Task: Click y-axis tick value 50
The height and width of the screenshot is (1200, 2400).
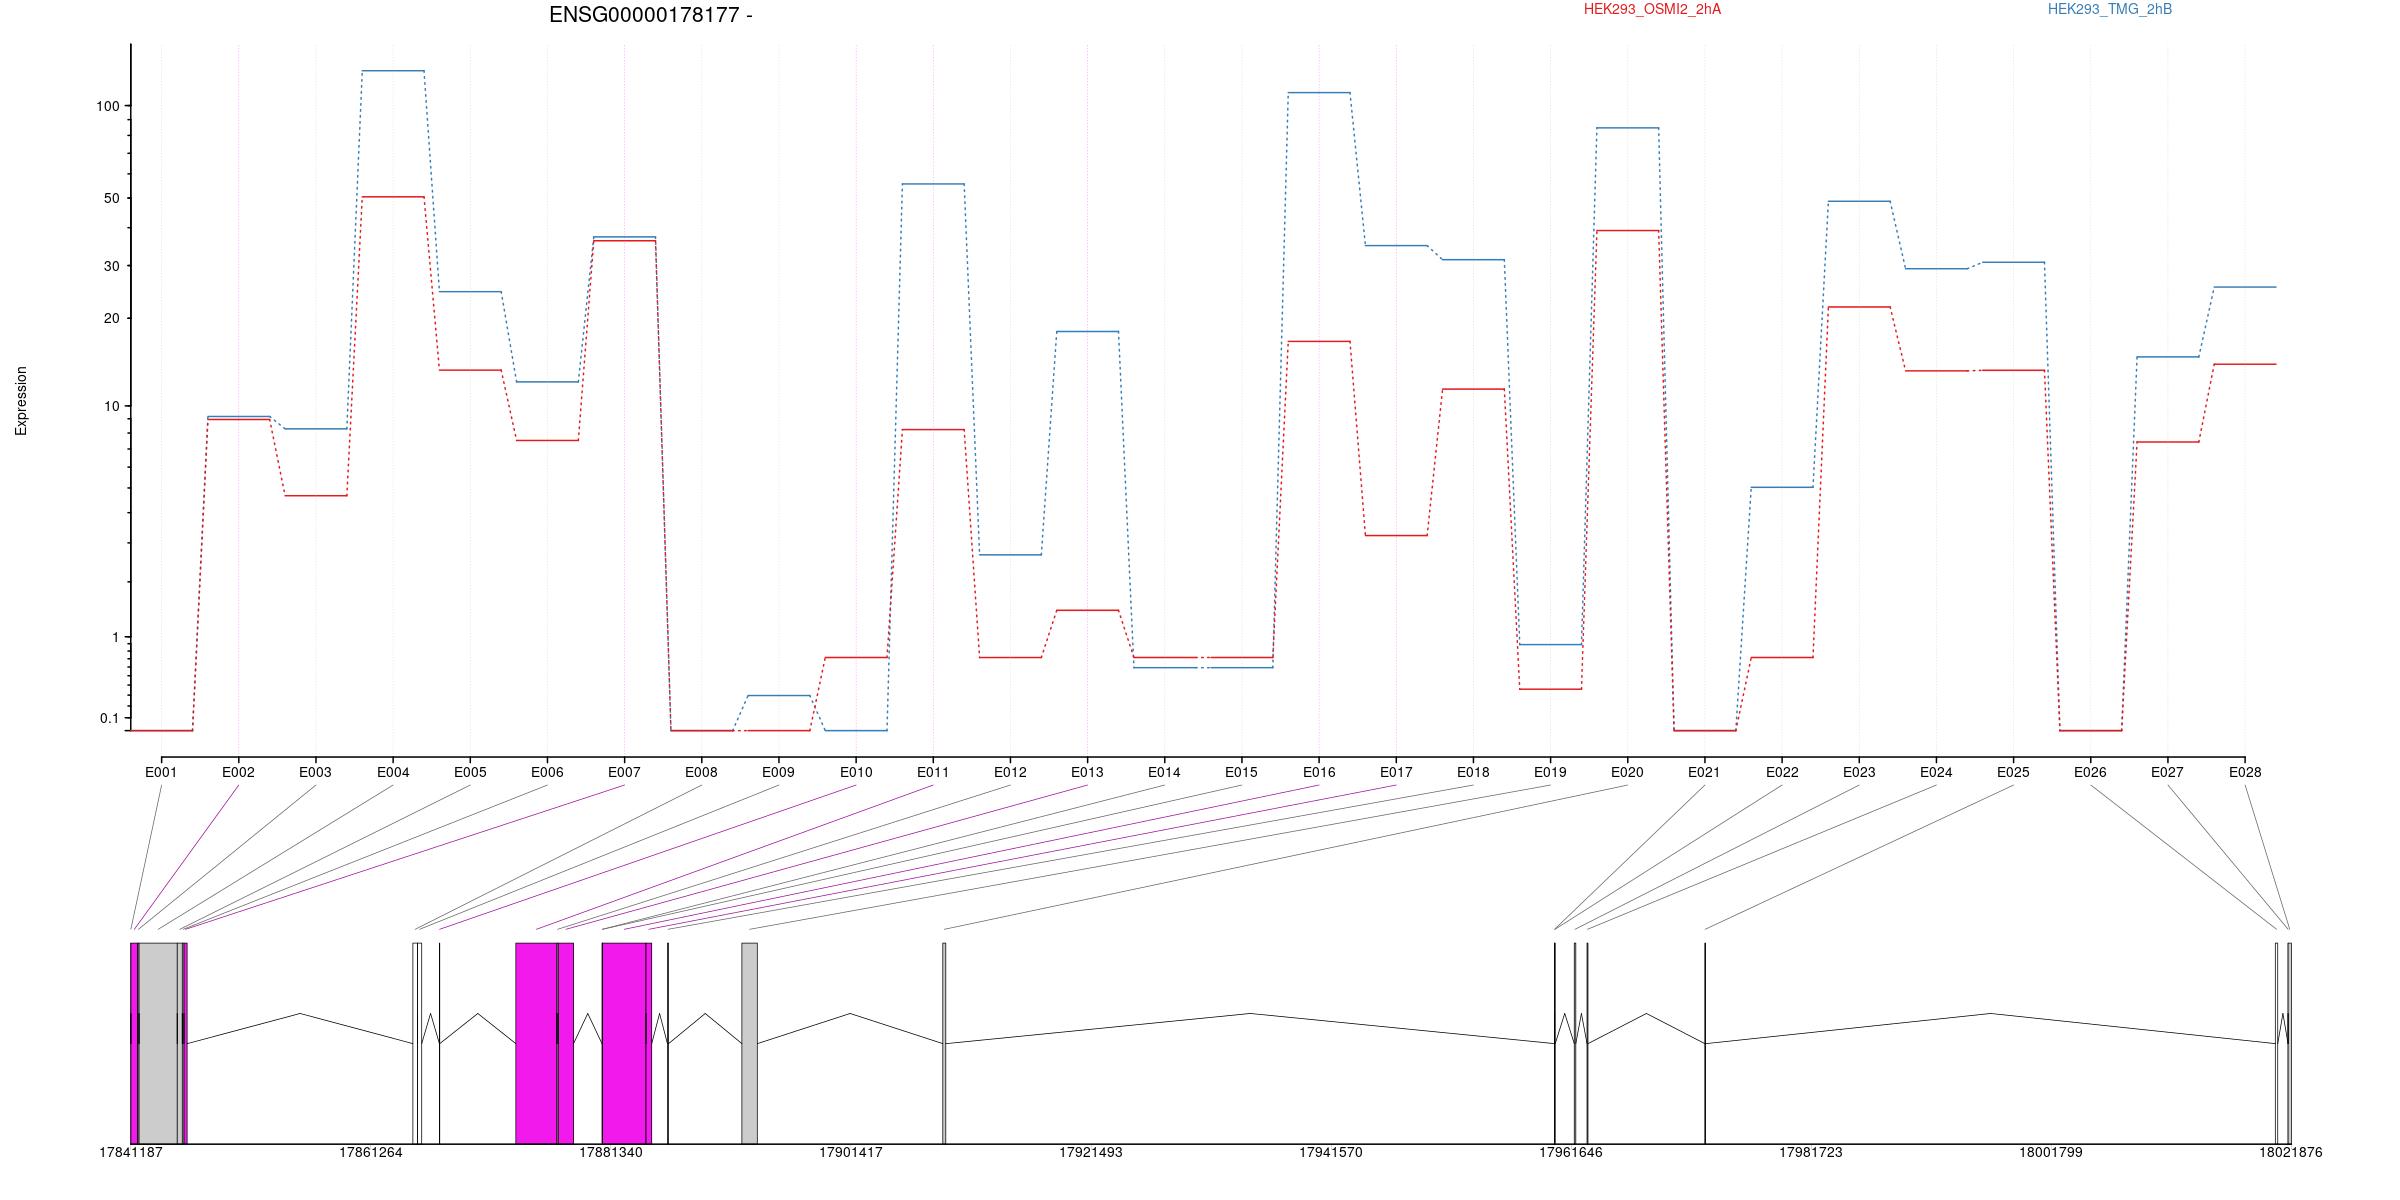Action: 111,198
